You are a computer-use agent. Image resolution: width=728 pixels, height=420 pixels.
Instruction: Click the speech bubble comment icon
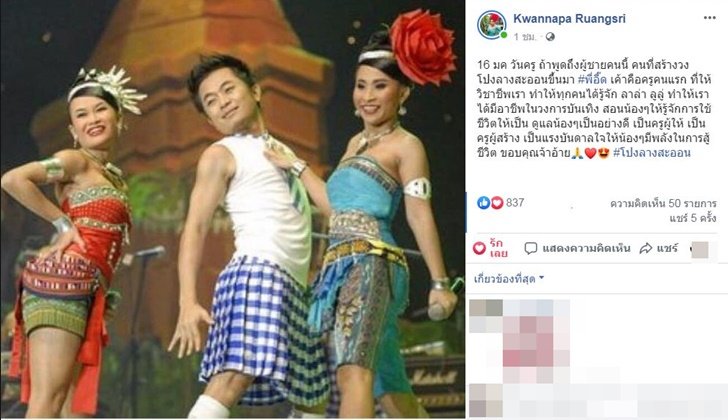click(x=531, y=248)
